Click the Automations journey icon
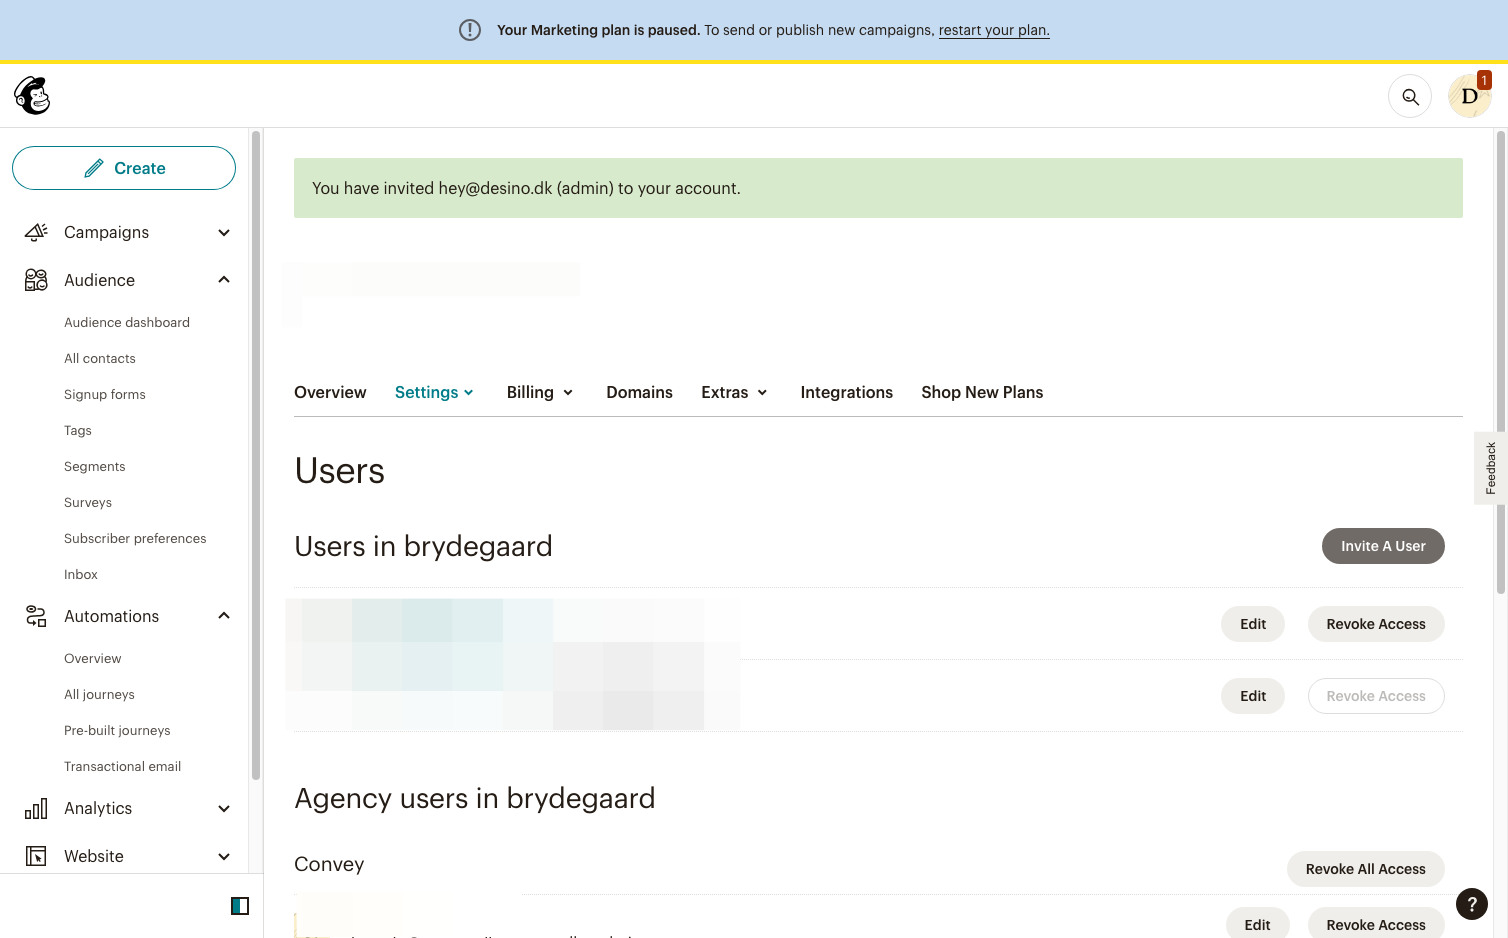Image resolution: width=1508 pixels, height=938 pixels. click(x=36, y=616)
